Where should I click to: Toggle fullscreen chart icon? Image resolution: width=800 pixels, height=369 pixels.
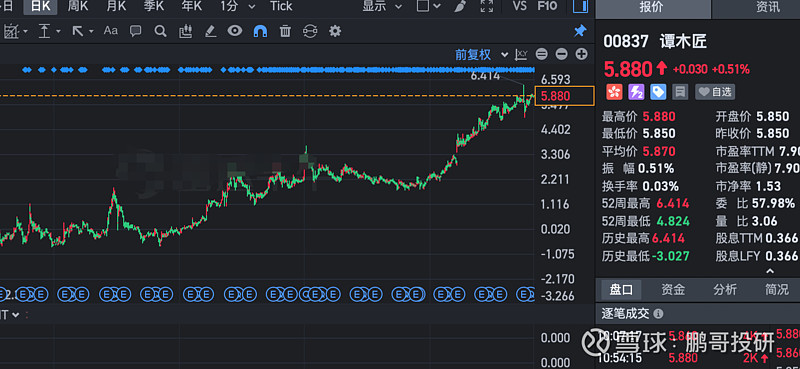(487, 7)
